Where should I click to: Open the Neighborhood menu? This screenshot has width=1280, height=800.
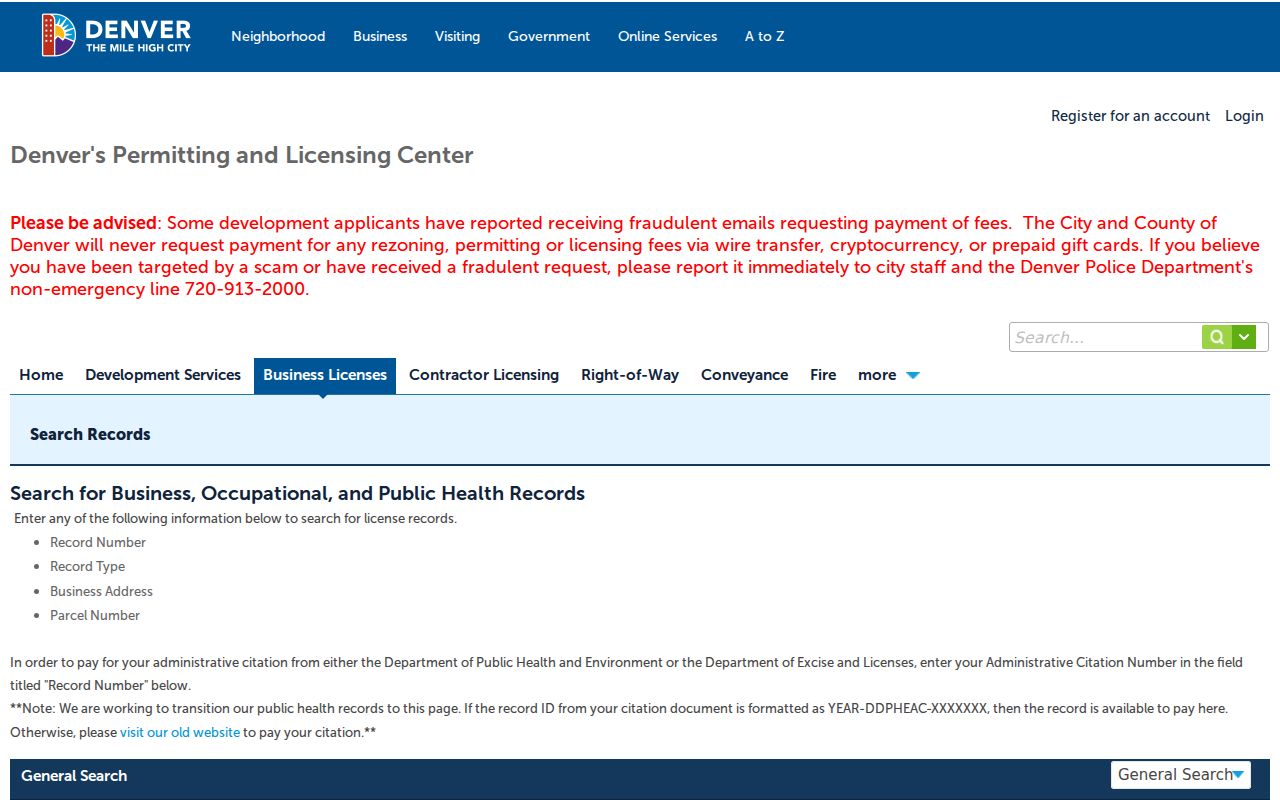278,36
